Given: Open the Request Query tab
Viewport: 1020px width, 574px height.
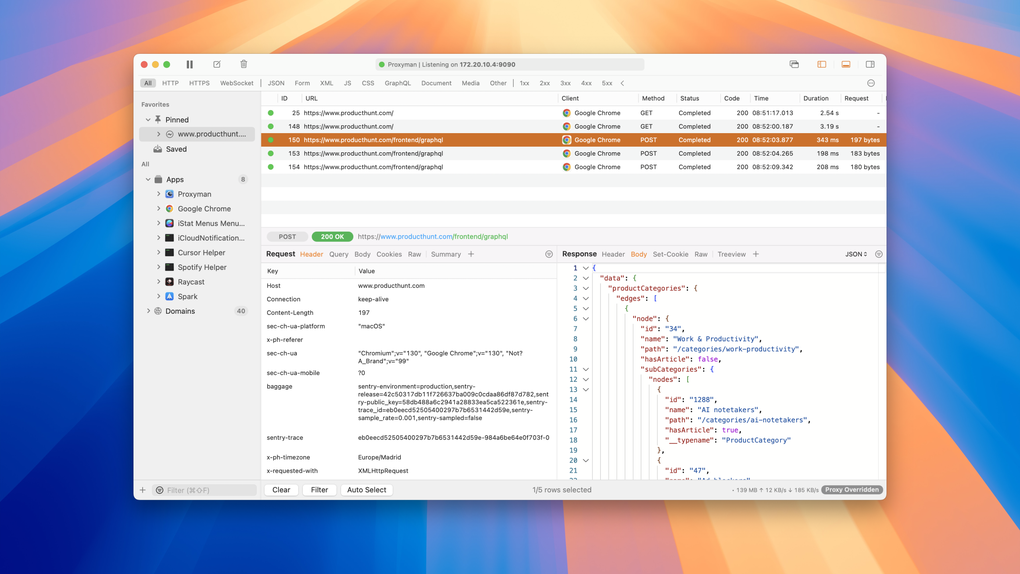Looking at the screenshot, I should [x=338, y=254].
